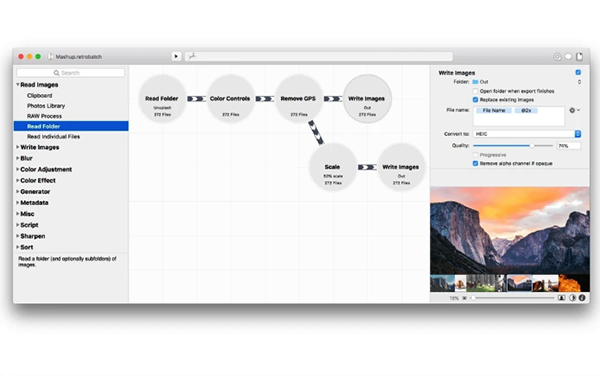Click the before/after compare icon under the preview
The height and width of the screenshot is (376, 600).
pyautogui.click(x=572, y=298)
